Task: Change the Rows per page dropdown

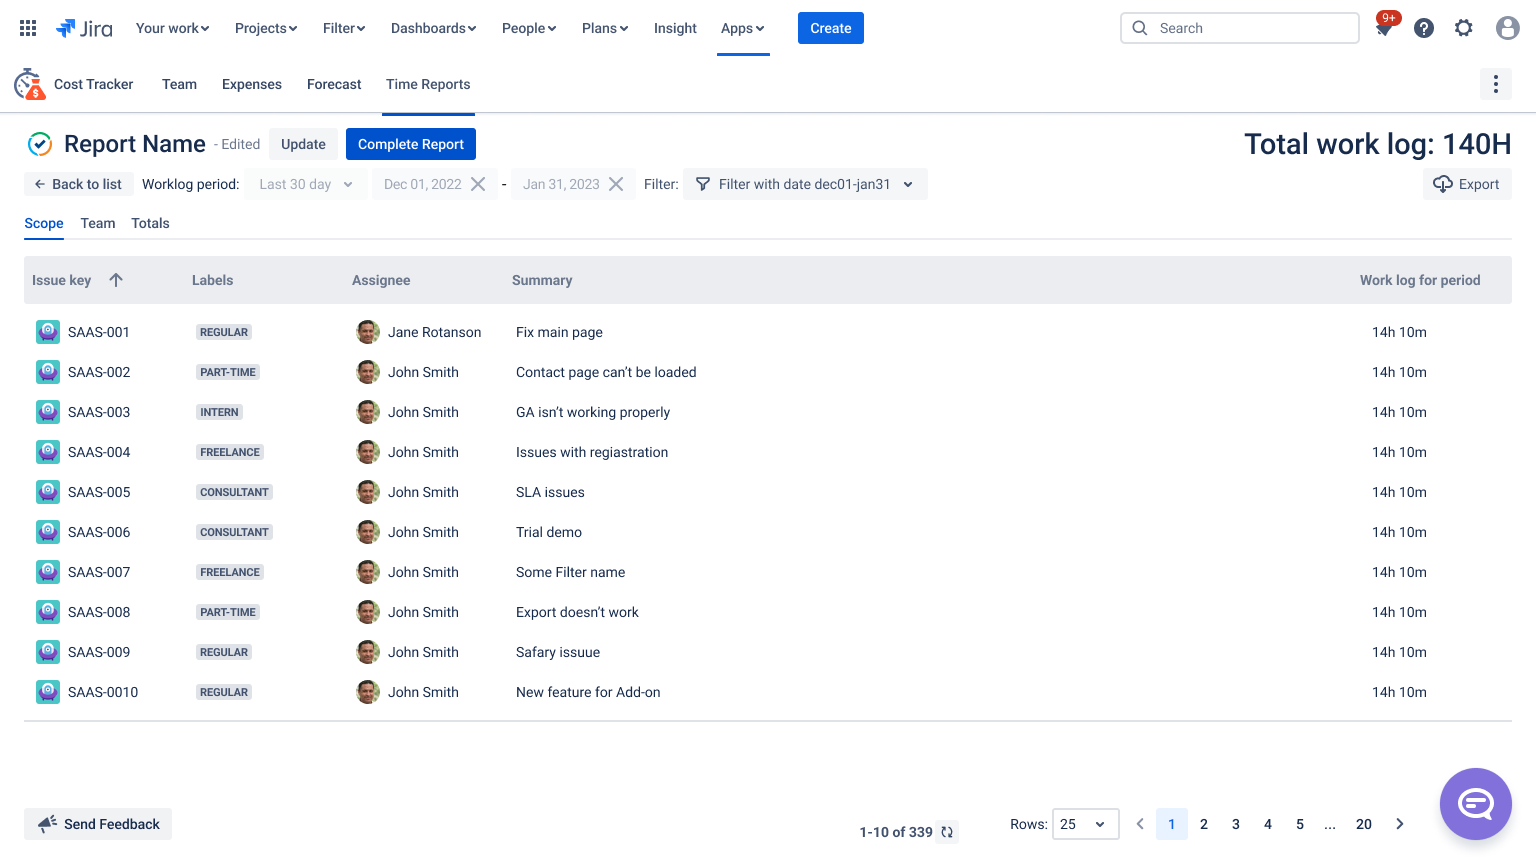Action: pyautogui.click(x=1086, y=824)
